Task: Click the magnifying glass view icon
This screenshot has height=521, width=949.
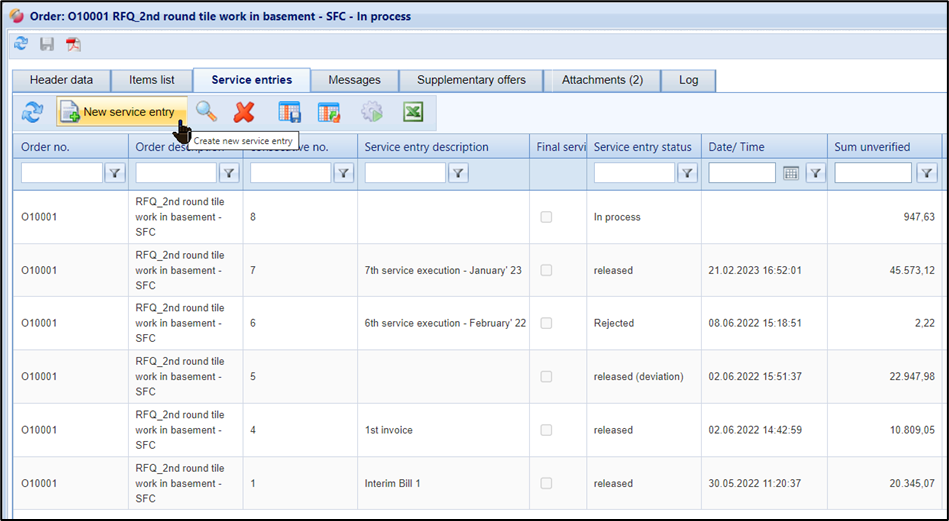Action: point(206,112)
